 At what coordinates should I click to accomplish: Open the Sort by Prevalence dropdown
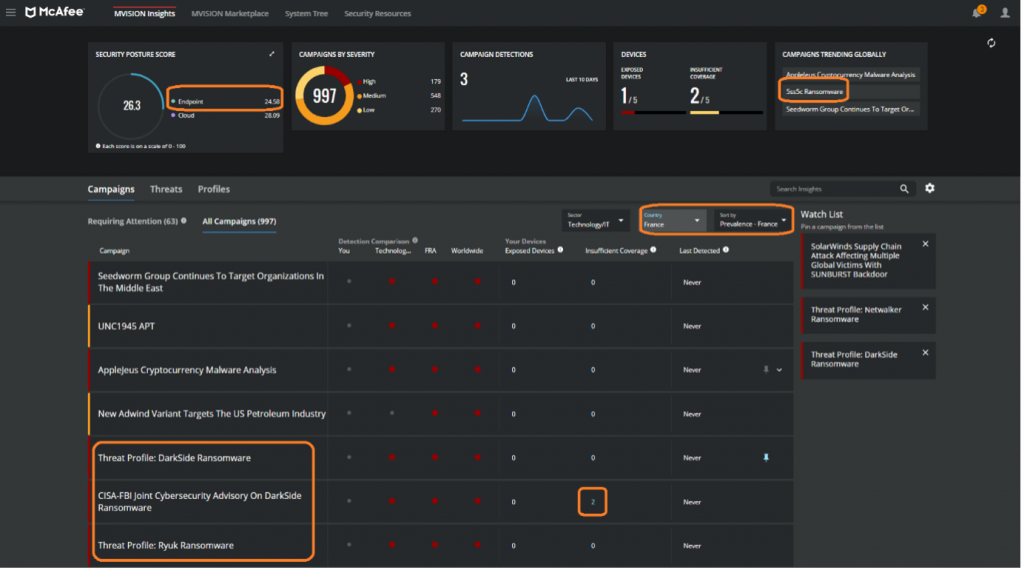[753, 221]
